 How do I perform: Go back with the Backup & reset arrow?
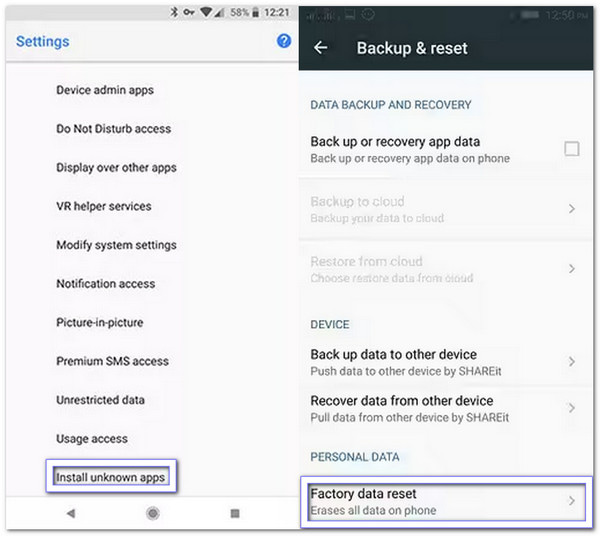(x=320, y=48)
